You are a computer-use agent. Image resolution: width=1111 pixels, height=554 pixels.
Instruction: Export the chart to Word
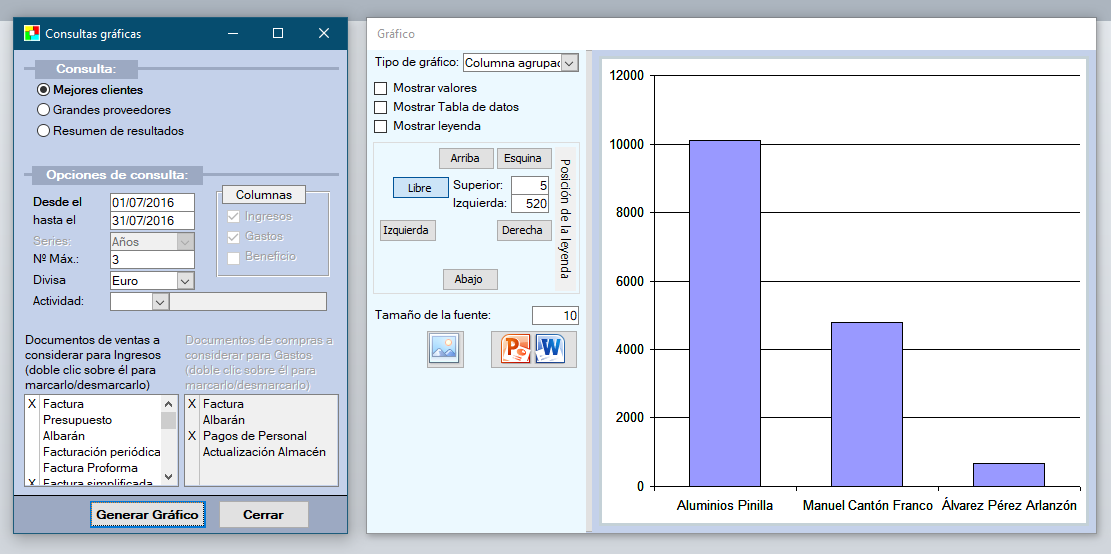point(551,349)
